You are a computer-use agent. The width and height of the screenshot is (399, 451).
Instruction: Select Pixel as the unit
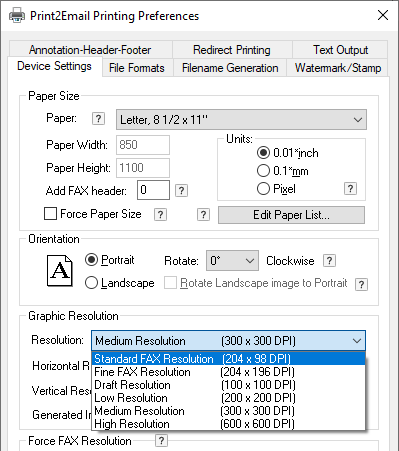point(263,189)
